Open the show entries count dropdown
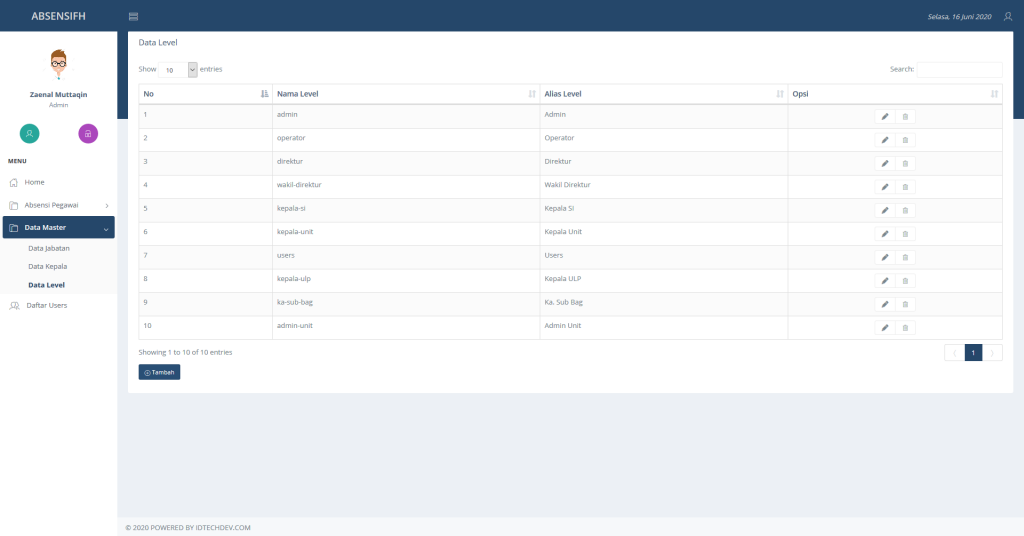1024x536 pixels. pos(178,70)
